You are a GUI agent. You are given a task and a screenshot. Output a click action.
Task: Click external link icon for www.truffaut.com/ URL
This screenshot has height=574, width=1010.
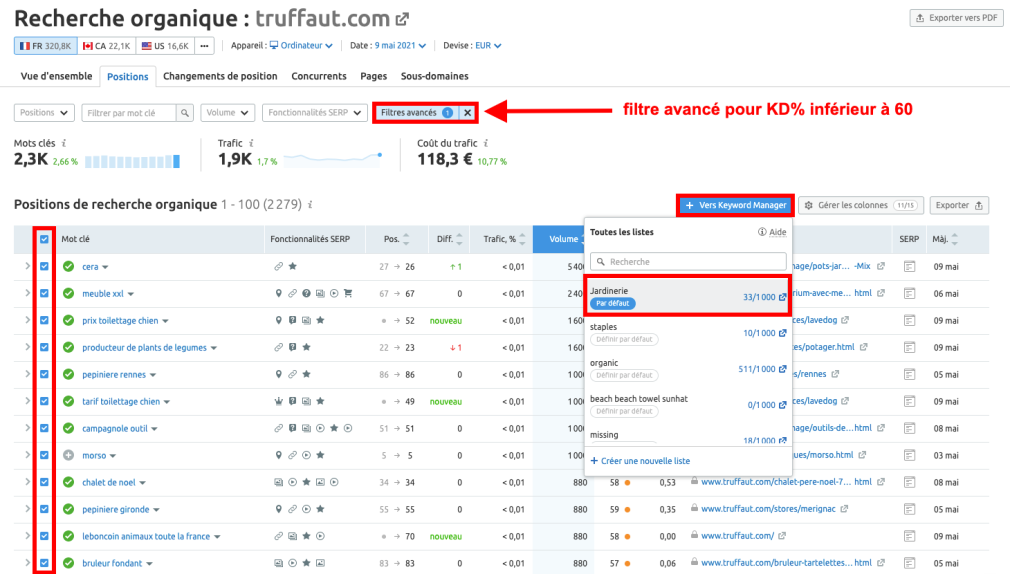[782, 536]
